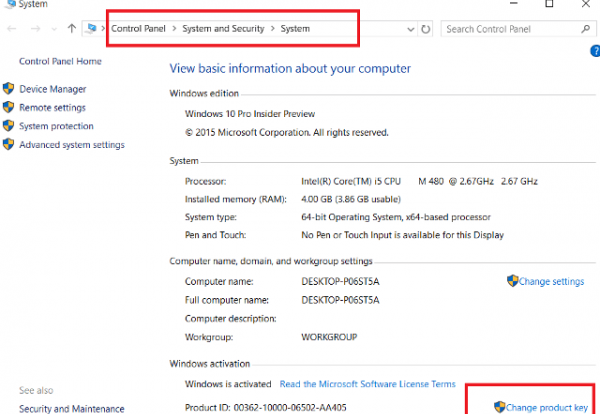Select computer name DESKTOP-P06ST5A value

(340, 282)
